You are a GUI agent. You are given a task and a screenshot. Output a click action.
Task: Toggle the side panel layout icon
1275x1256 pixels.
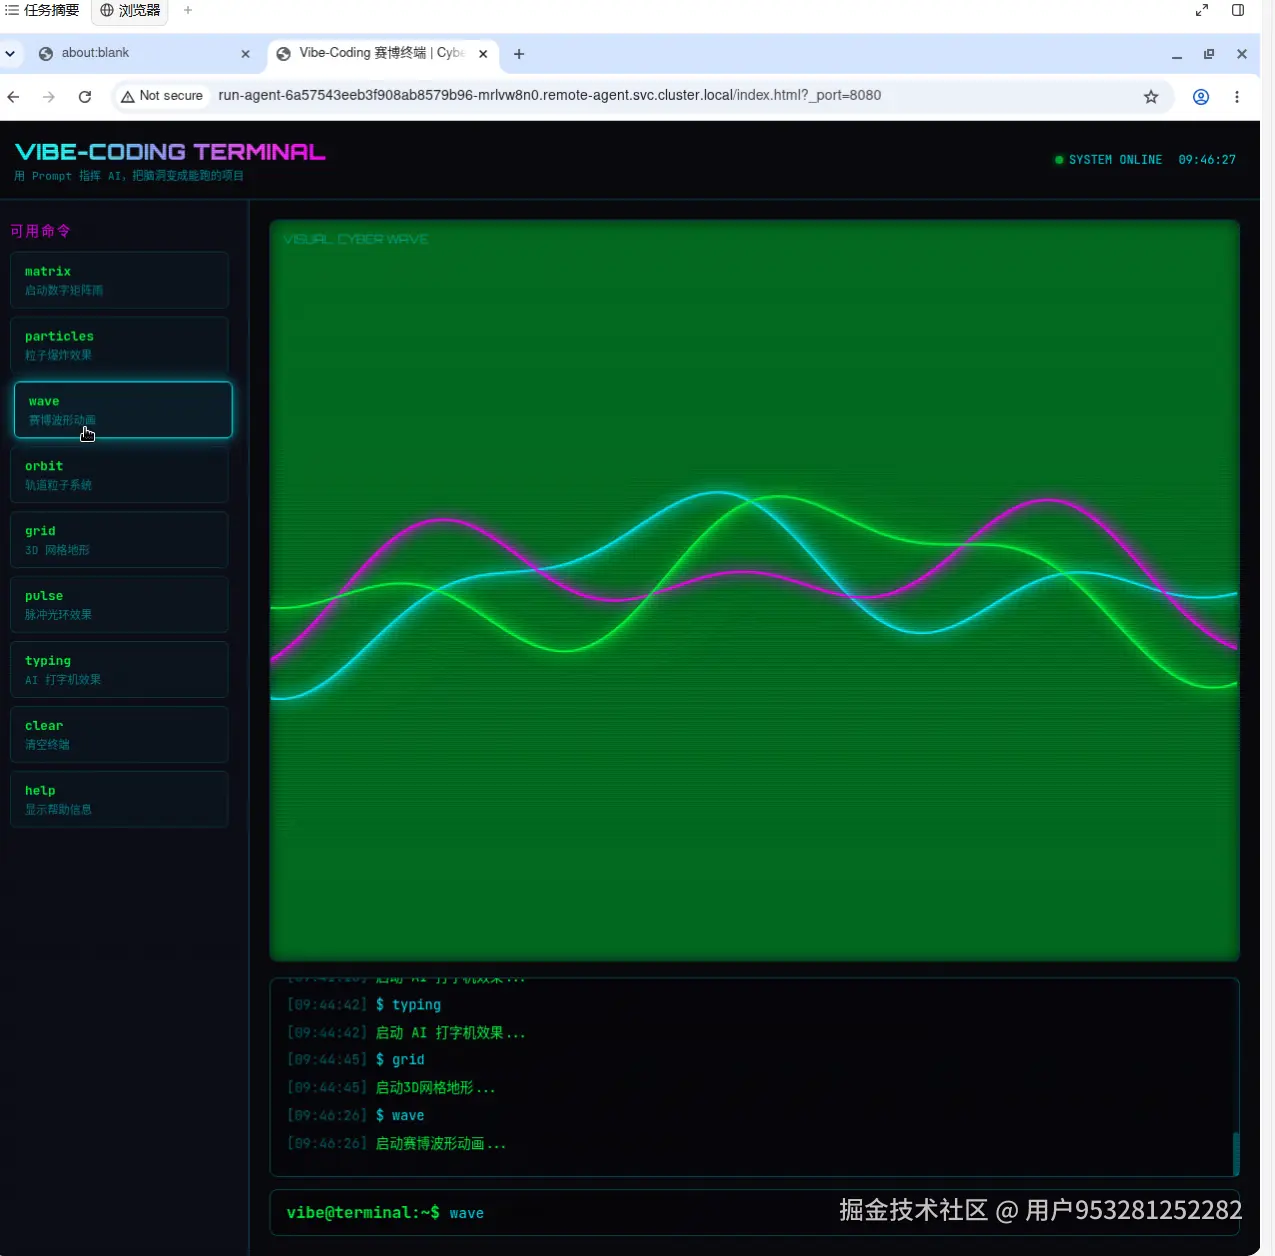tap(1238, 10)
